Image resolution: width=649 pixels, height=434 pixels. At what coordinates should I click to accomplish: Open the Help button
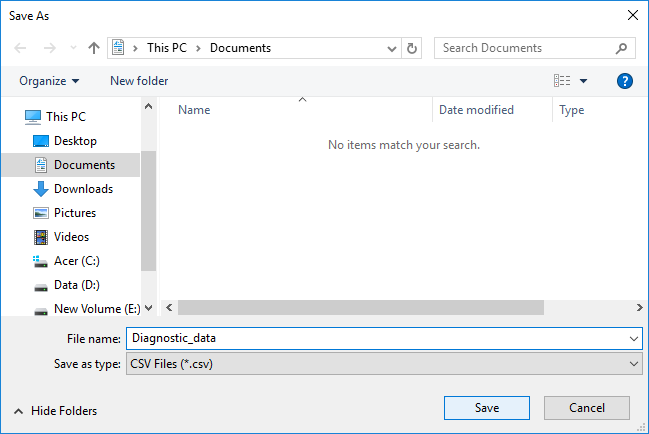[x=625, y=81]
